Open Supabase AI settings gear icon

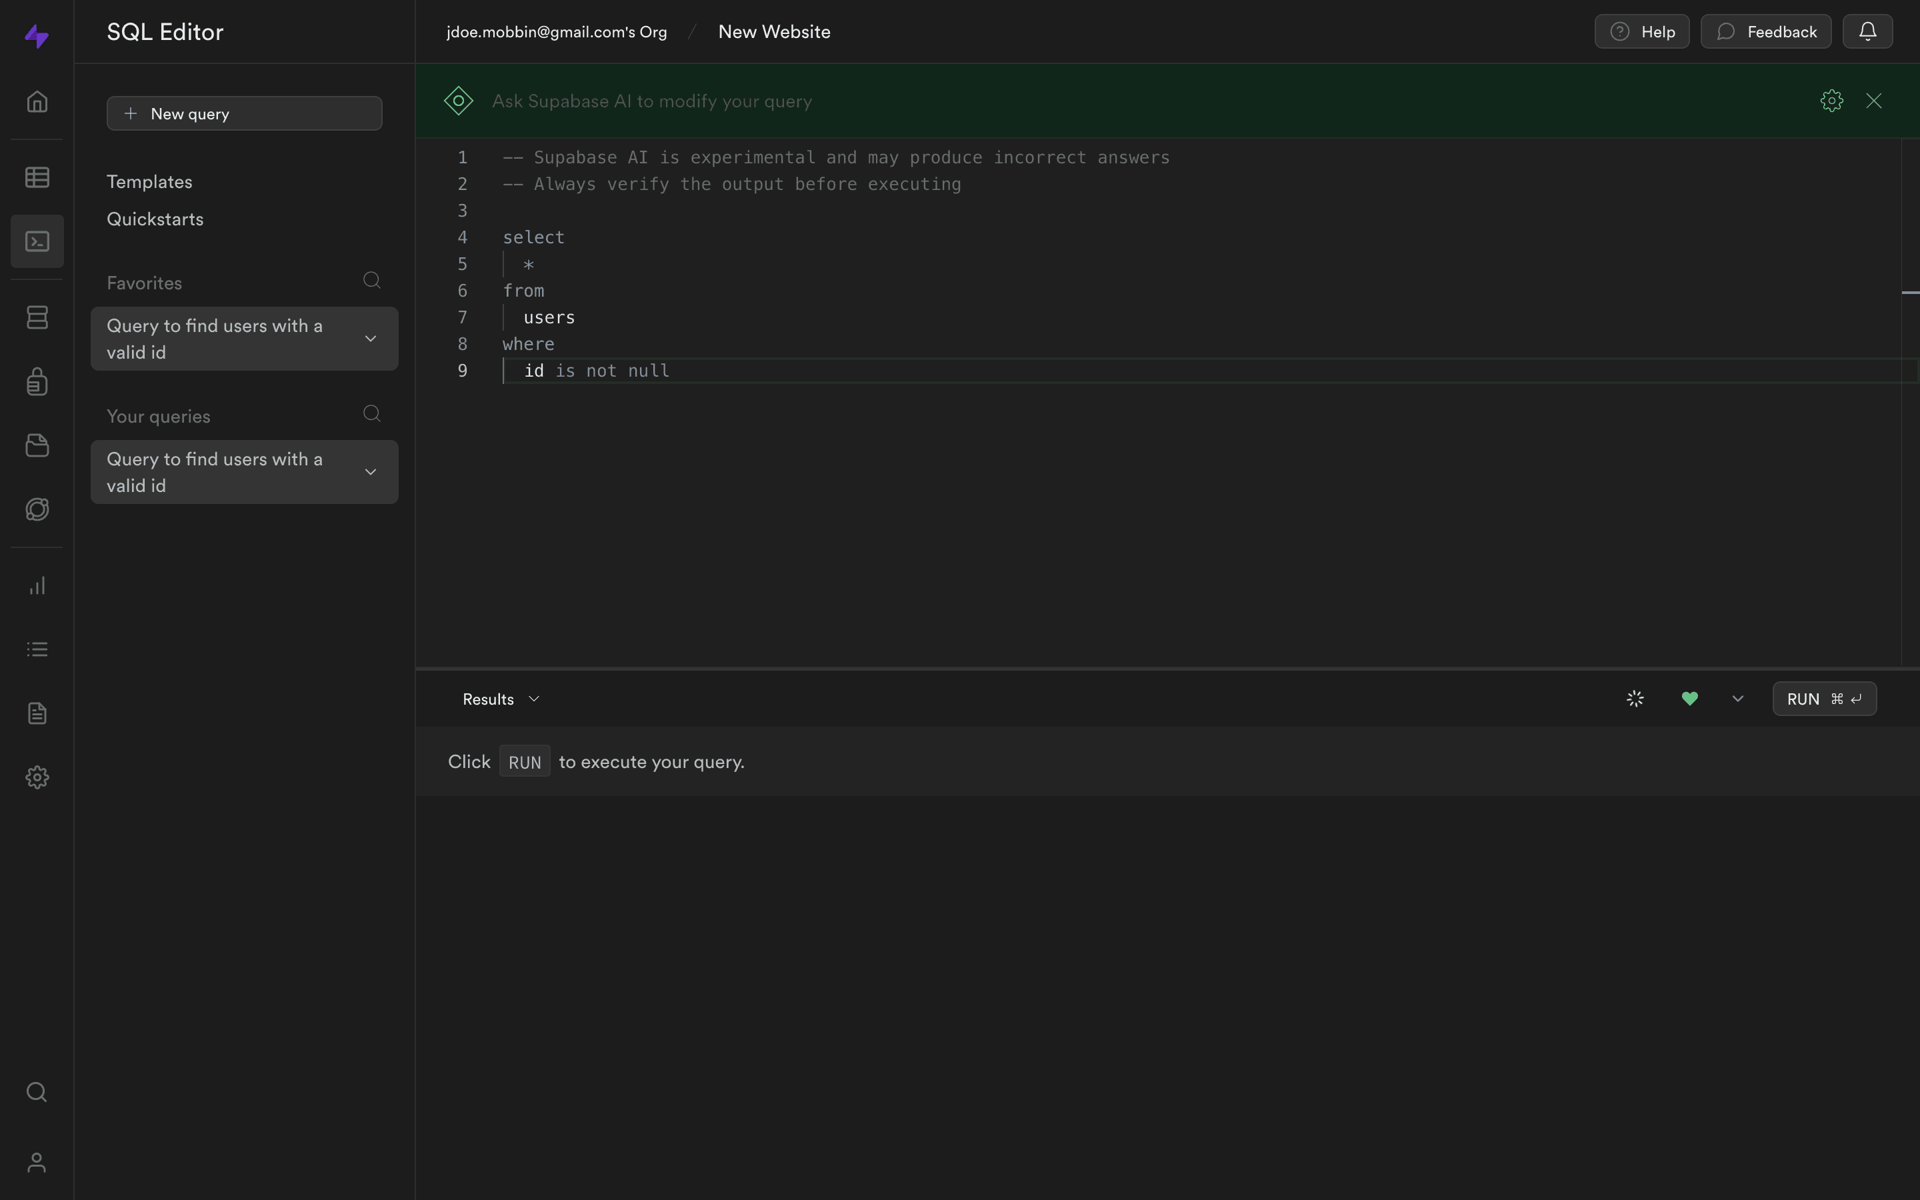[1831, 100]
